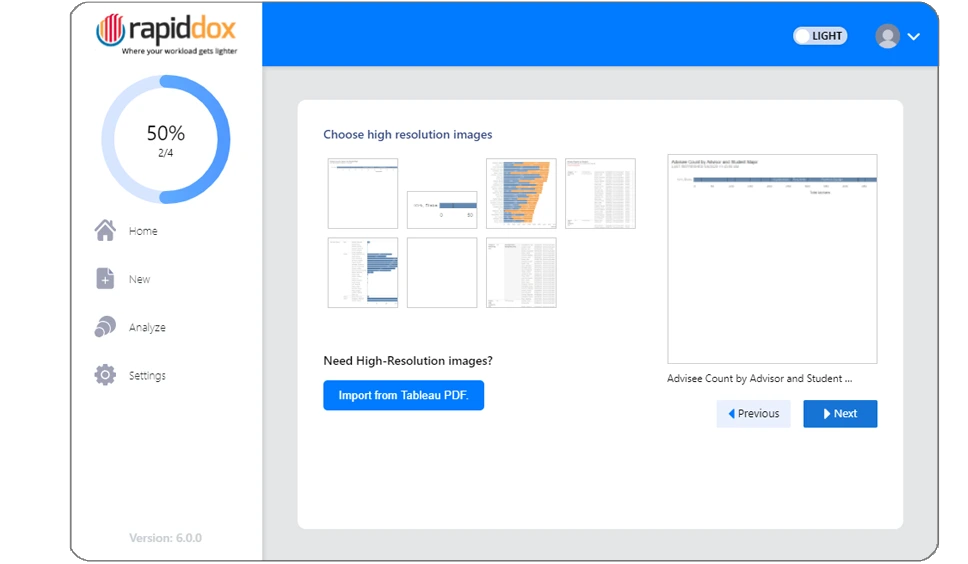Open the Analyze menu item
The height and width of the screenshot is (564, 968).
147,327
